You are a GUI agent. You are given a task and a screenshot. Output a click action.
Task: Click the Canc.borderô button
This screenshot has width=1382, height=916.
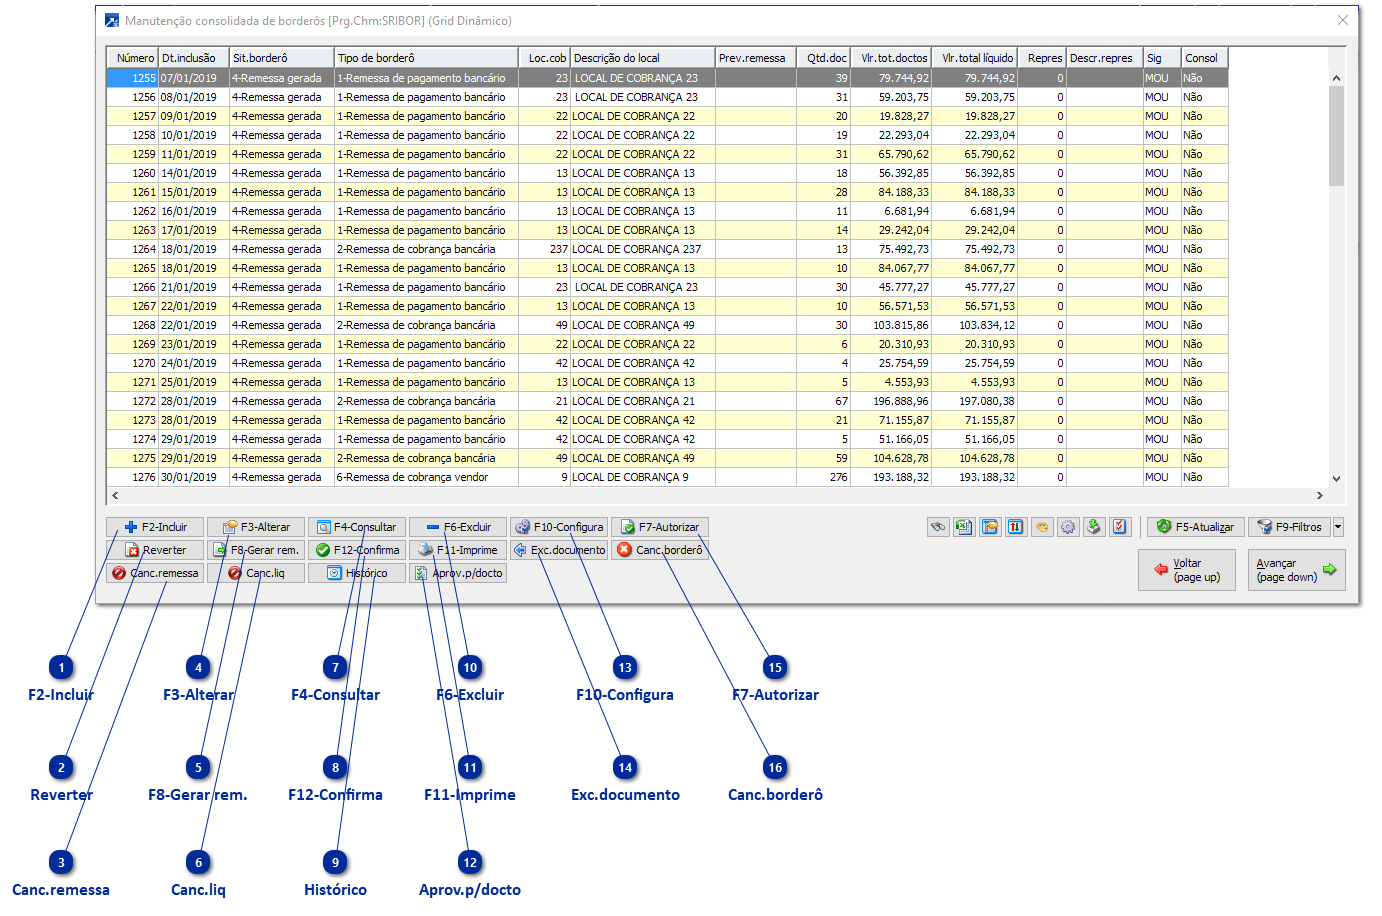pyautogui.click(x=660, y=550)
